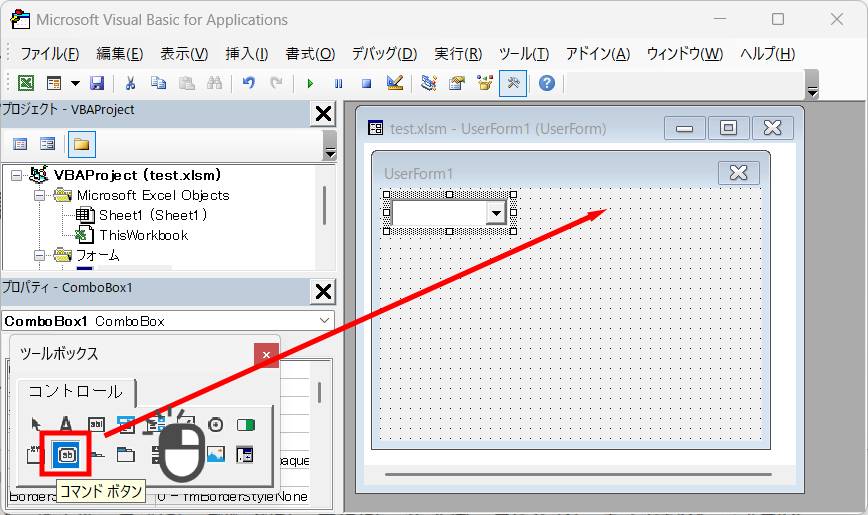Close the プロジェクト - VBAProject panel
The height and width of the screenshot is (515, 868).
point(323,114)
